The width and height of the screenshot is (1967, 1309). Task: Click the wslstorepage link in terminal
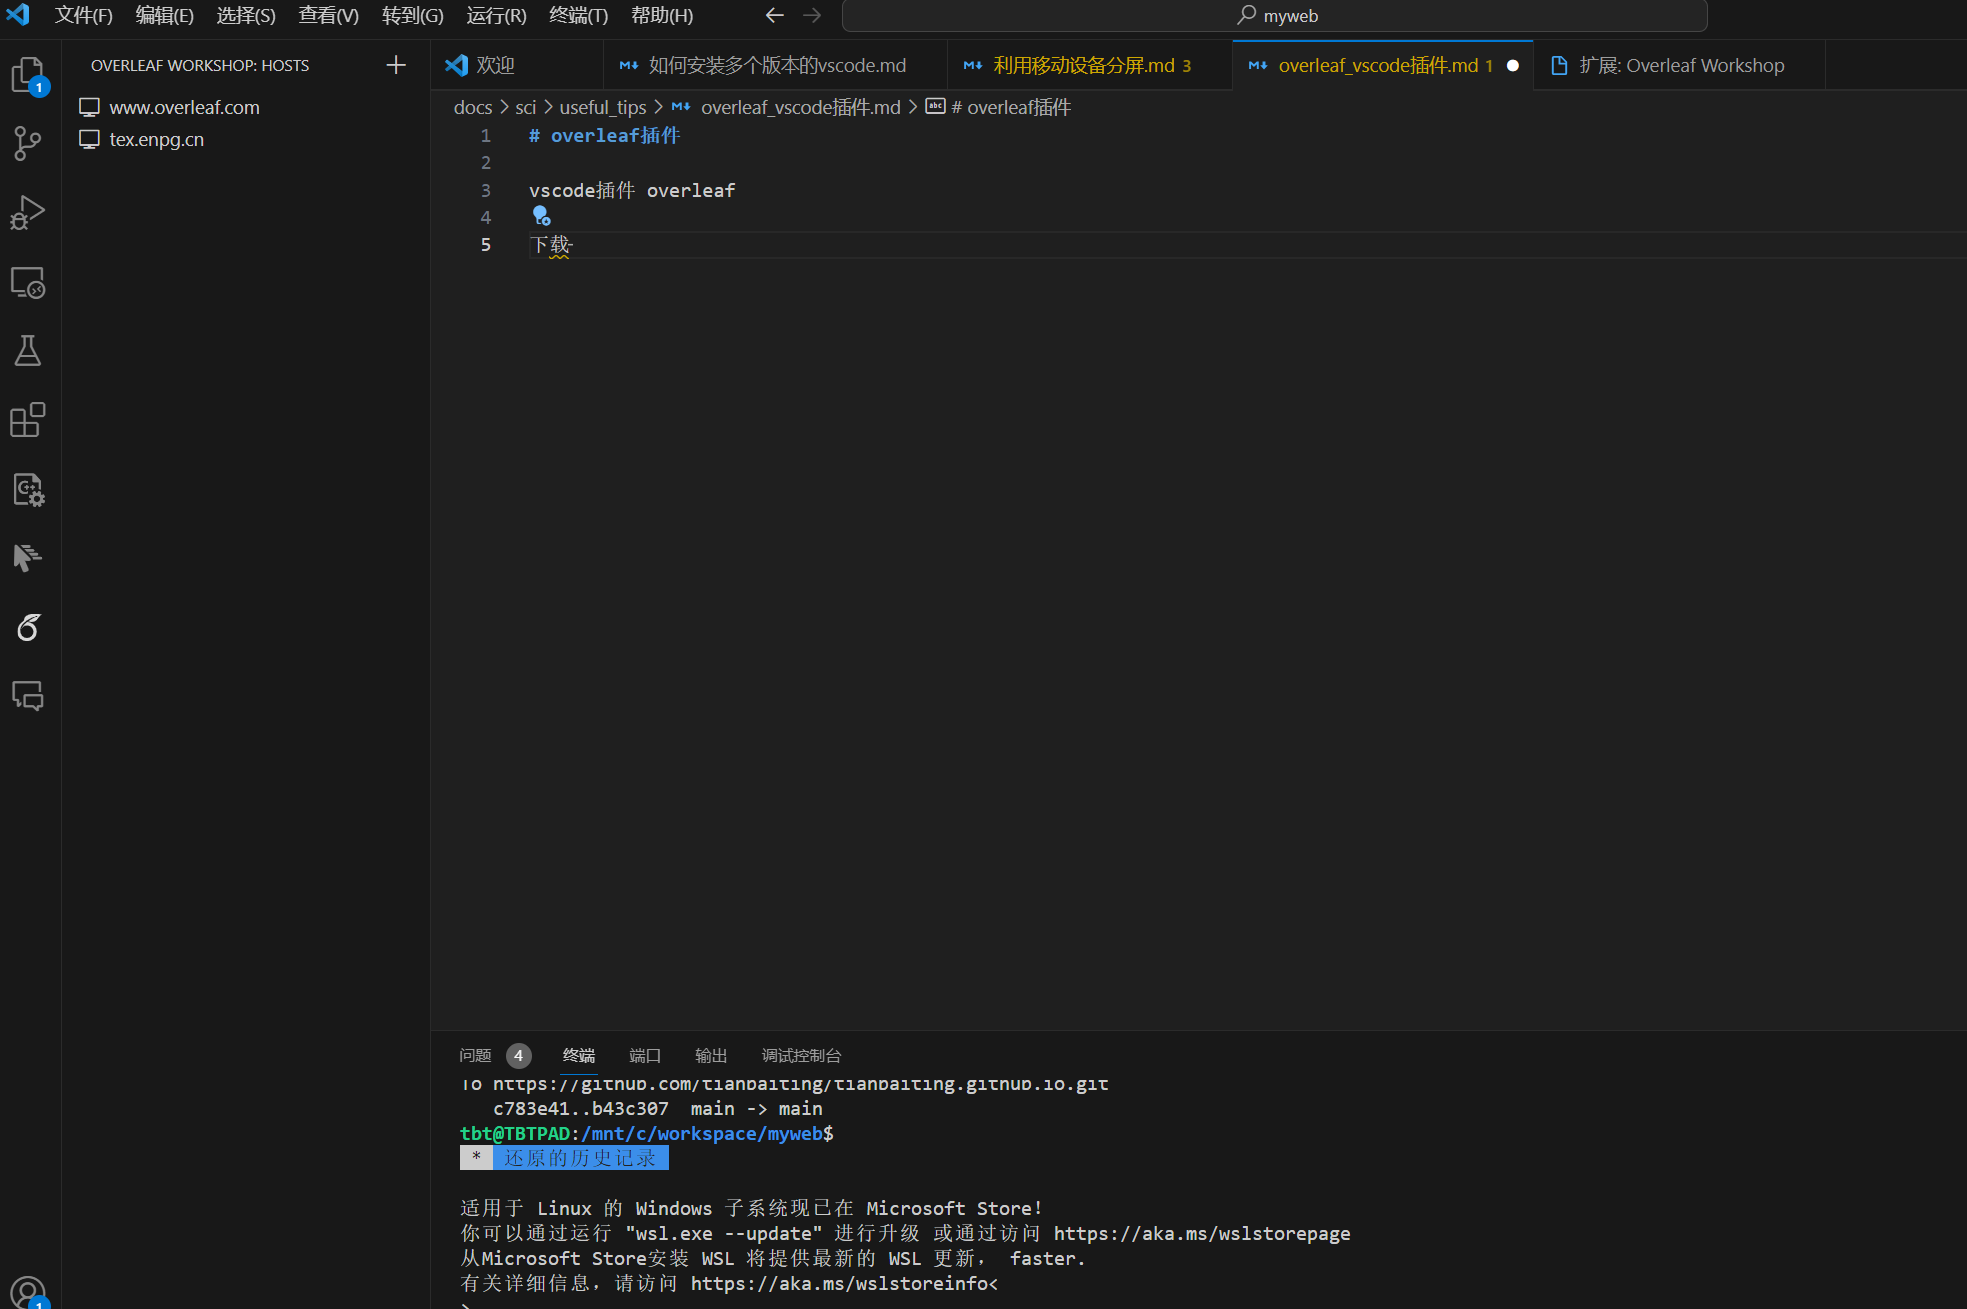click(1201, 1233)
